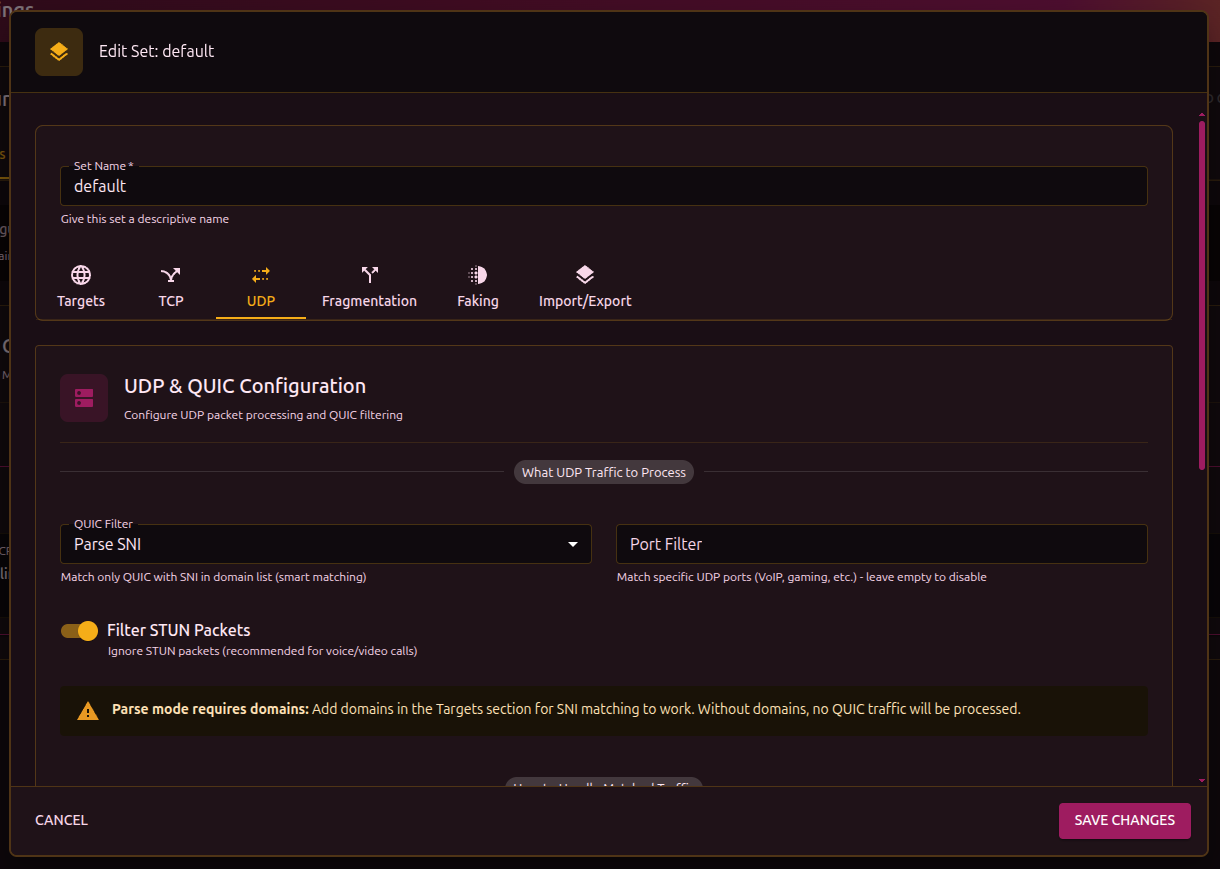This screenshot has width=1220, height=869.
Task: Click the Import/Export layers icon
Action: (x=585, y=275)
